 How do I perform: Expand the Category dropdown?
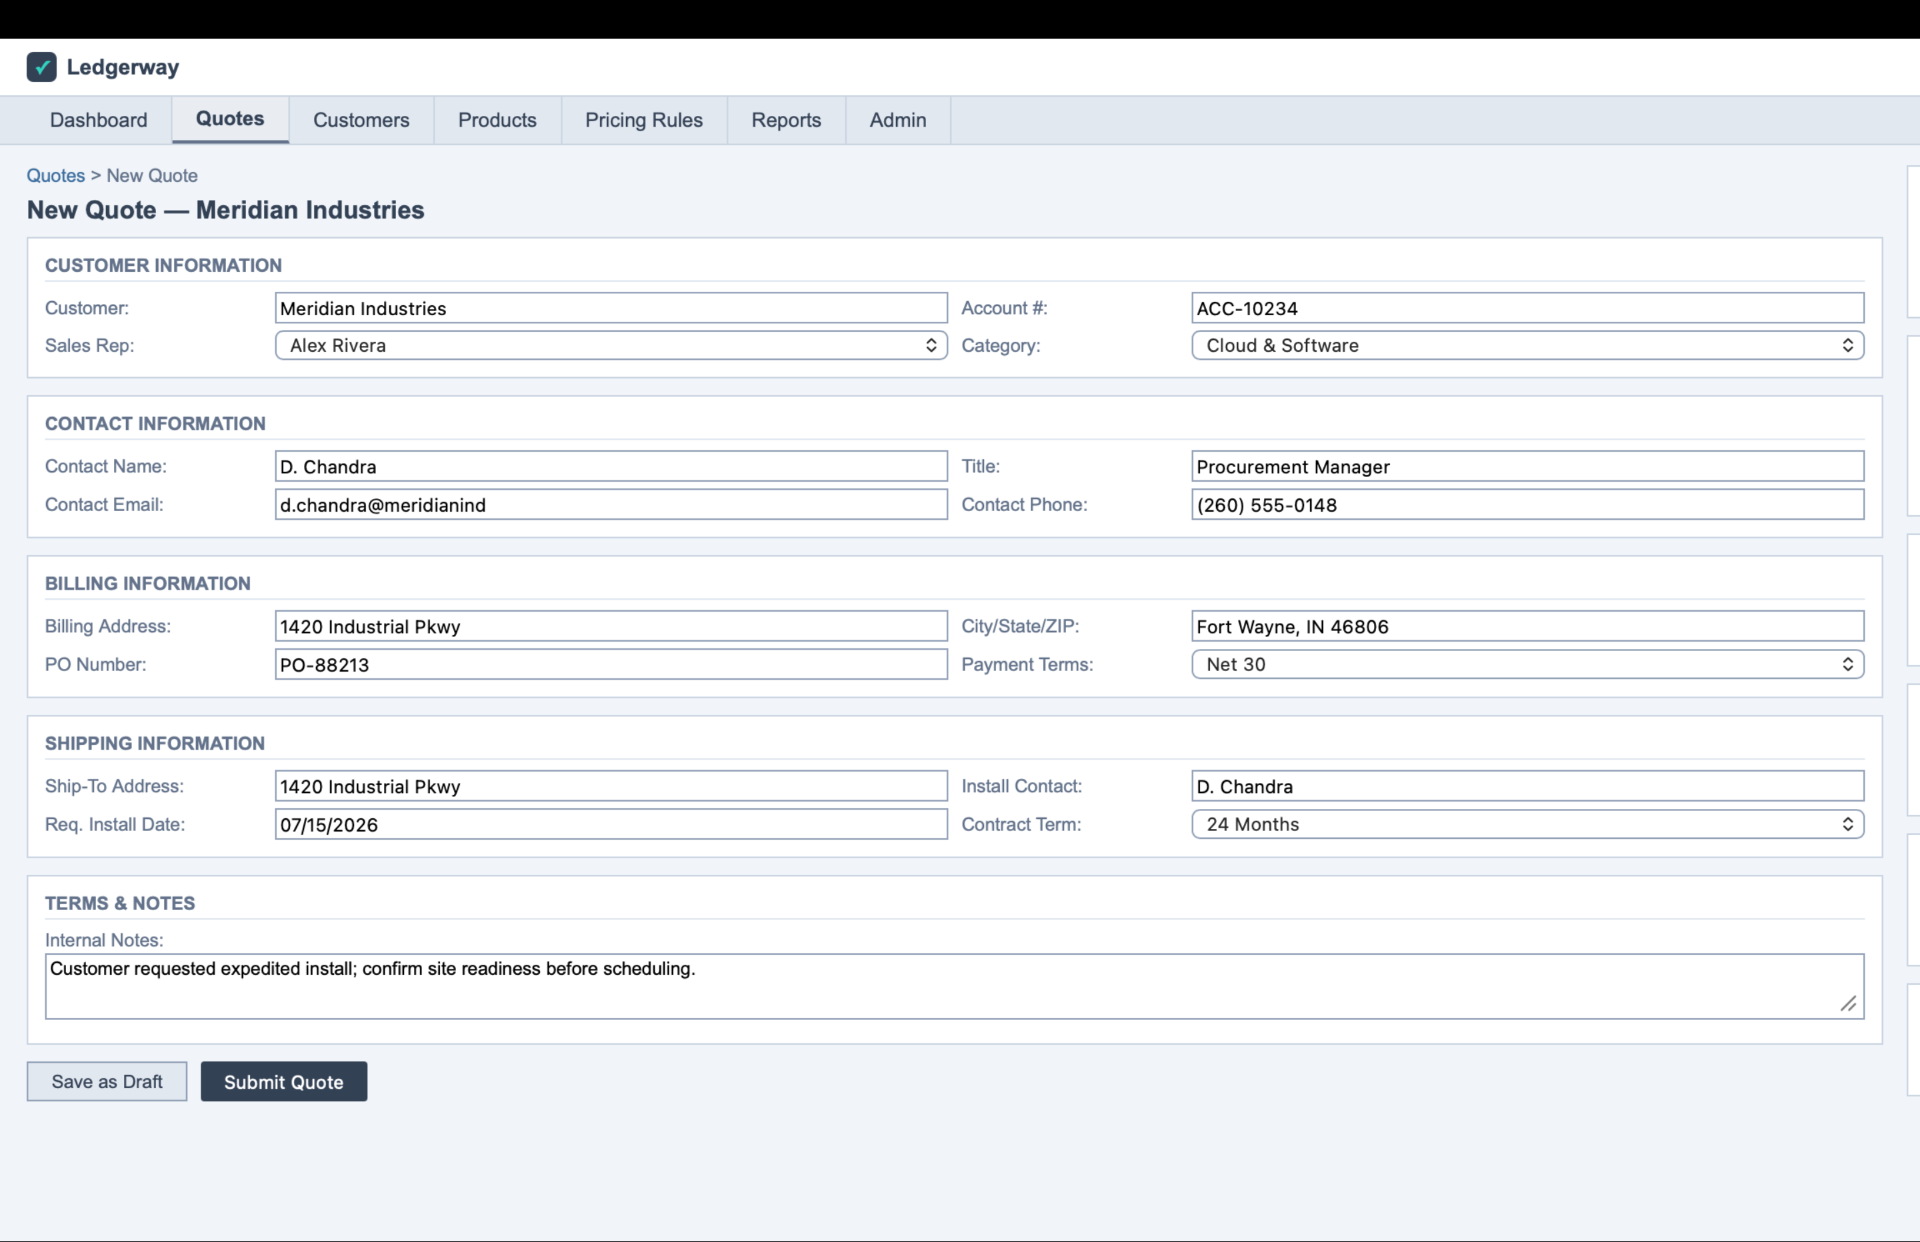(1528, 345)
